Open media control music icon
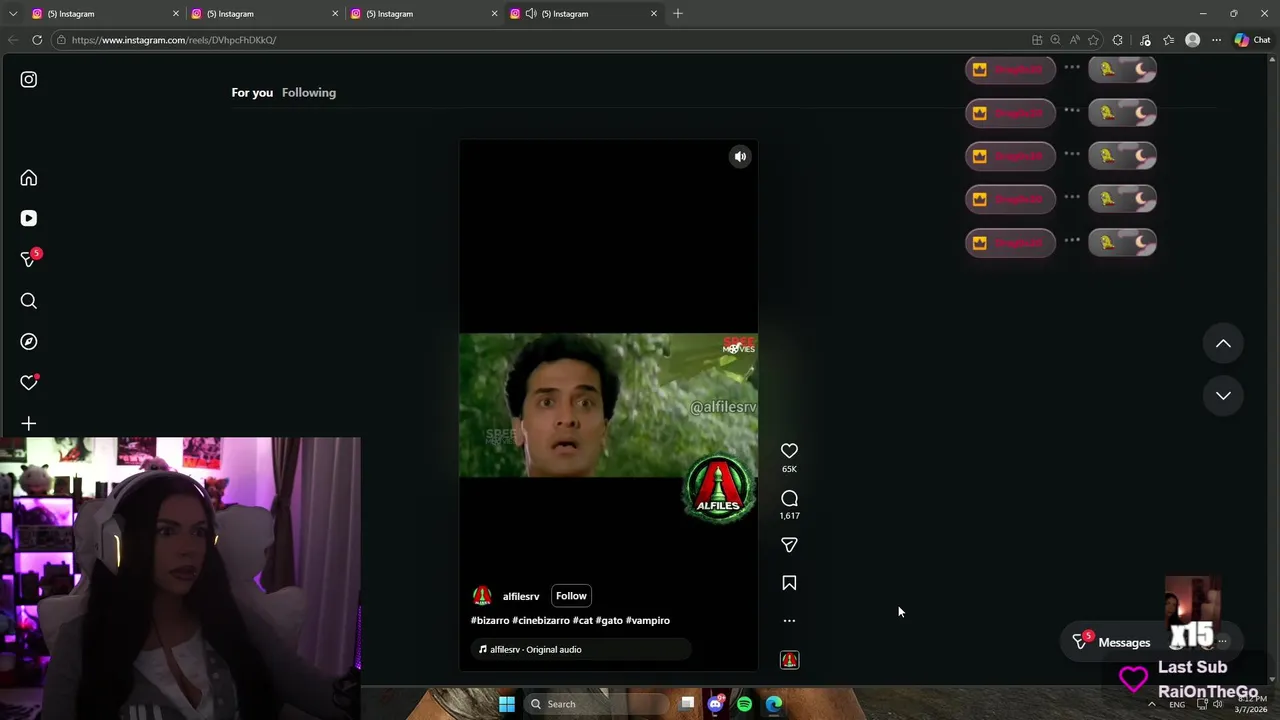Screen dimensions: 1280x720 click(x=1145, y=40)
